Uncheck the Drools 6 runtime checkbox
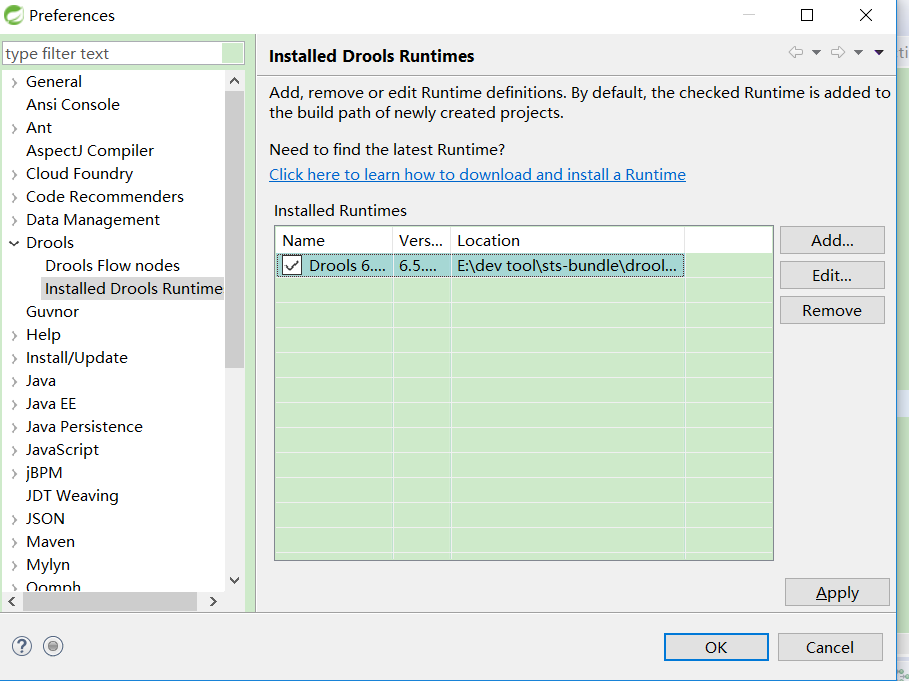Image resolution: width=909 pixels, height=681 pixels. 292,265
